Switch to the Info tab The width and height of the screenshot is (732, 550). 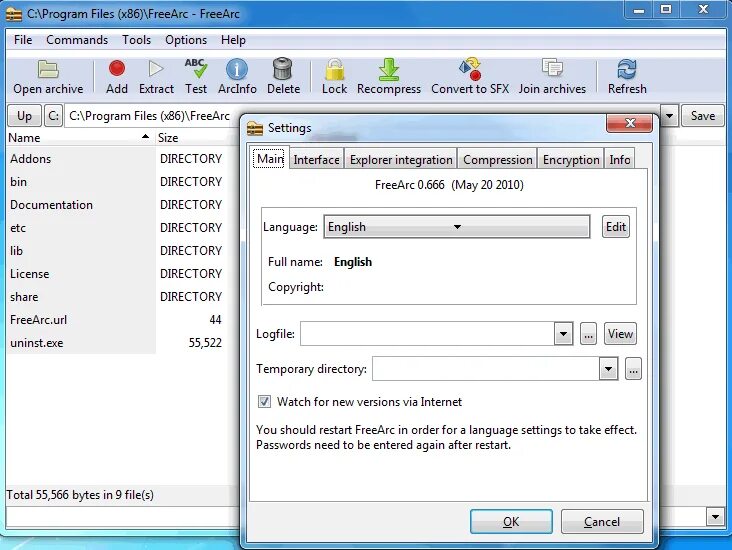coord(619,160)
